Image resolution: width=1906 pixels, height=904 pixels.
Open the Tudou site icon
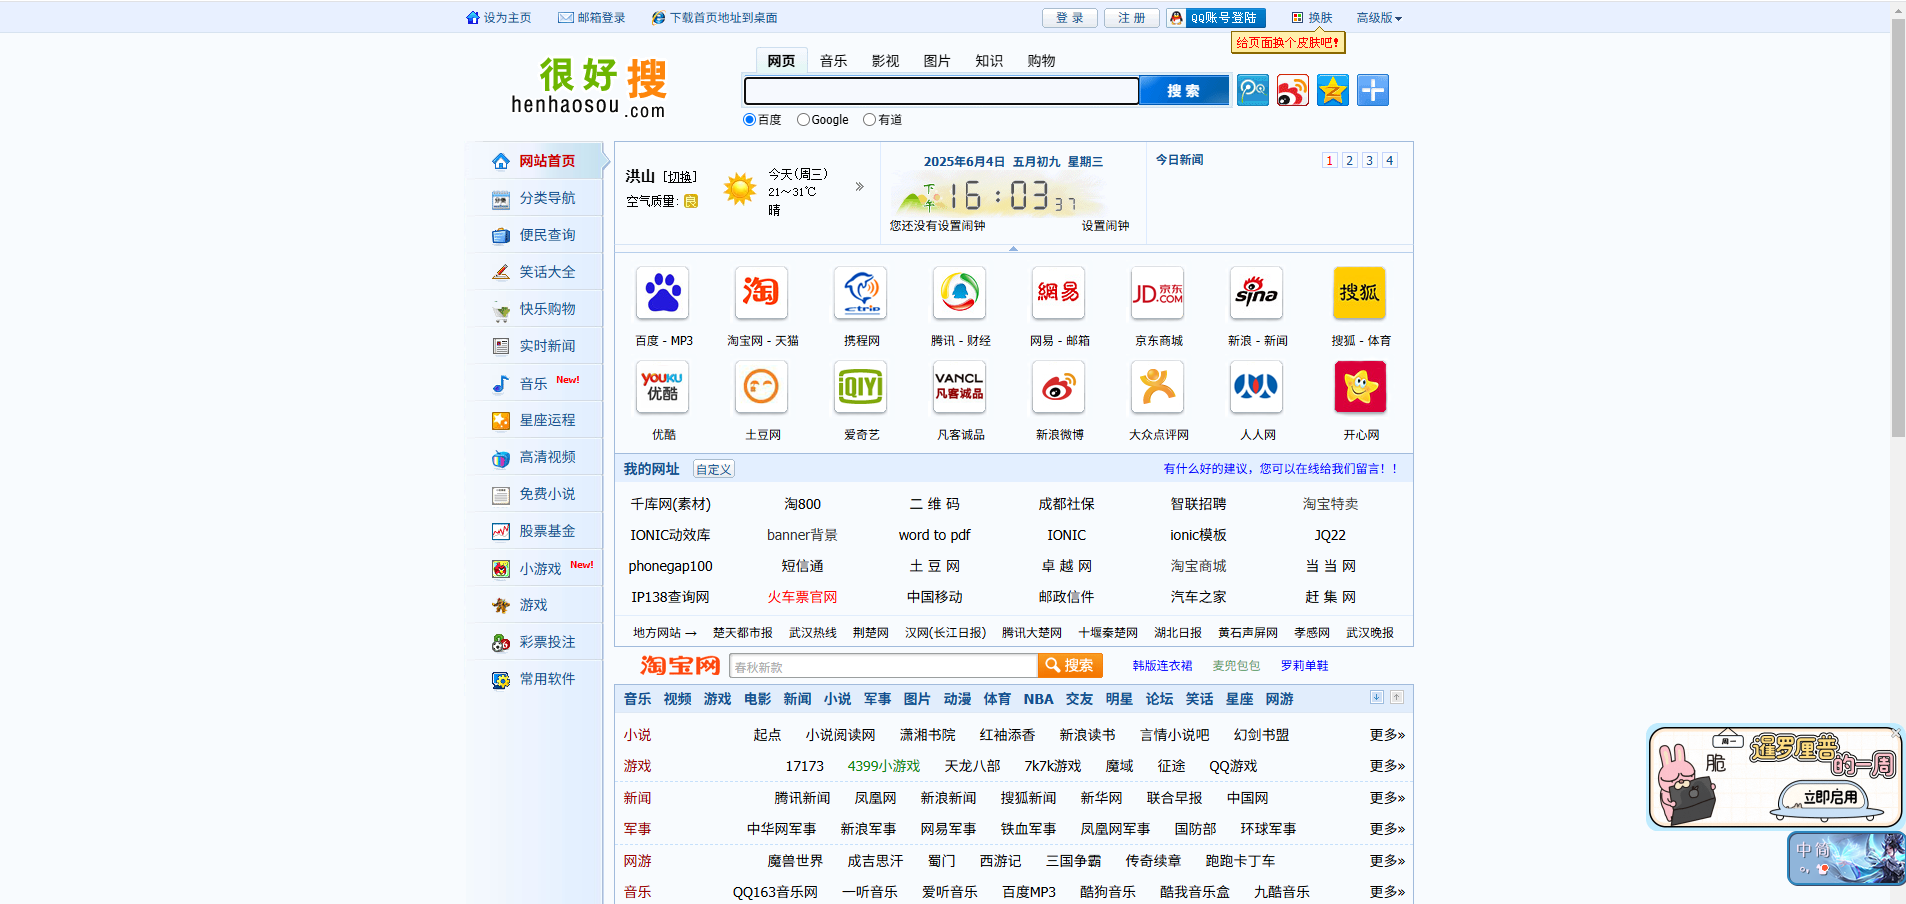761,386
